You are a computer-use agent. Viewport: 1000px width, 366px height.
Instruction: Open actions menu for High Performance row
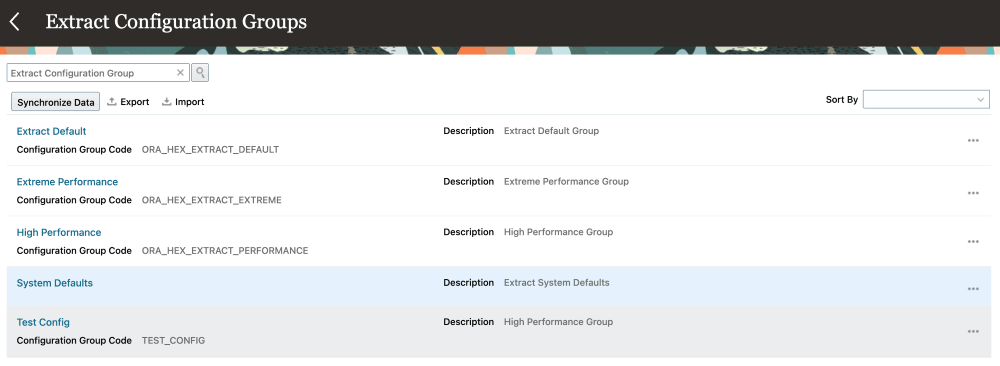point(973,242)
